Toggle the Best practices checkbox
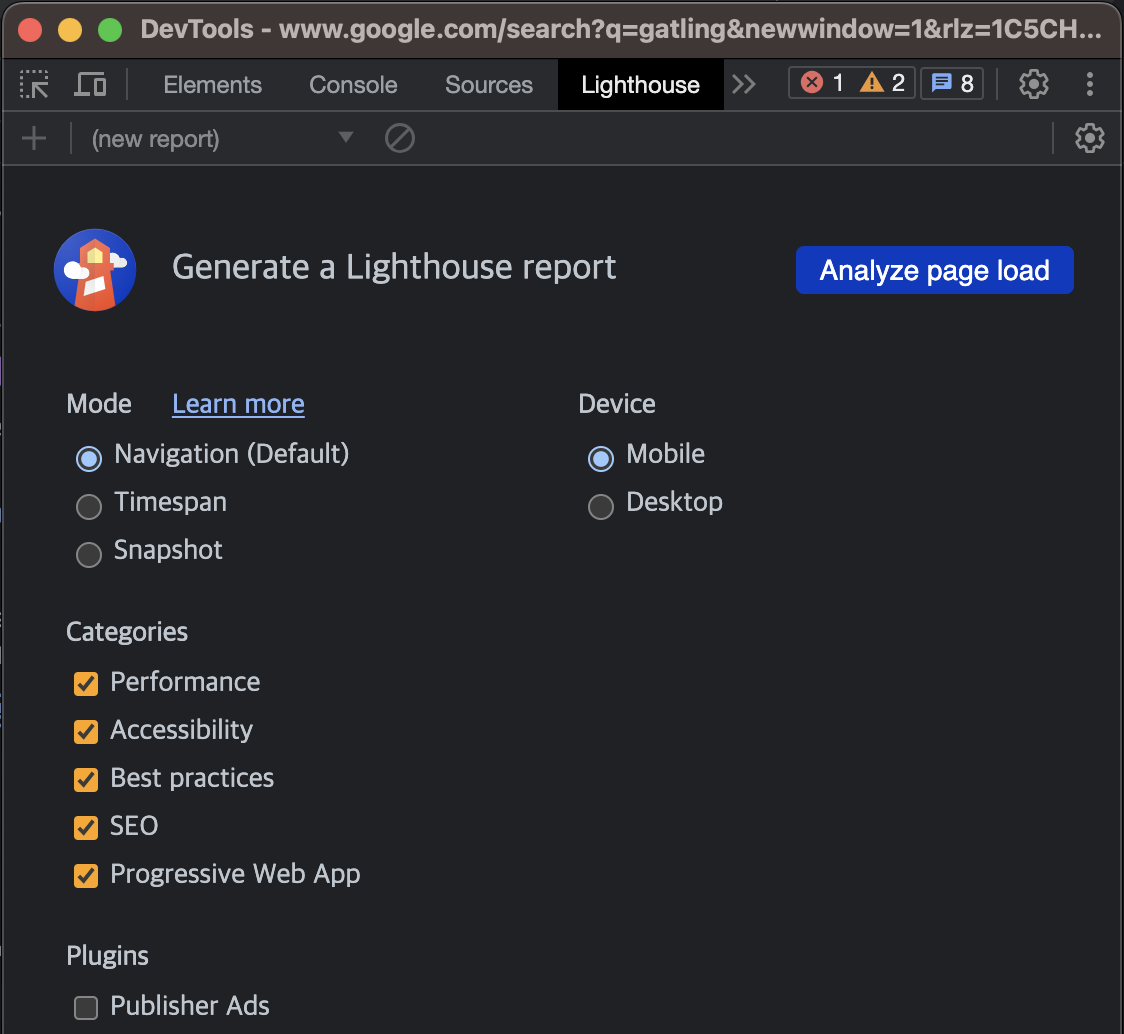Image resolution: width=1124 pixels, height=1034 pixels. point(86,779)
